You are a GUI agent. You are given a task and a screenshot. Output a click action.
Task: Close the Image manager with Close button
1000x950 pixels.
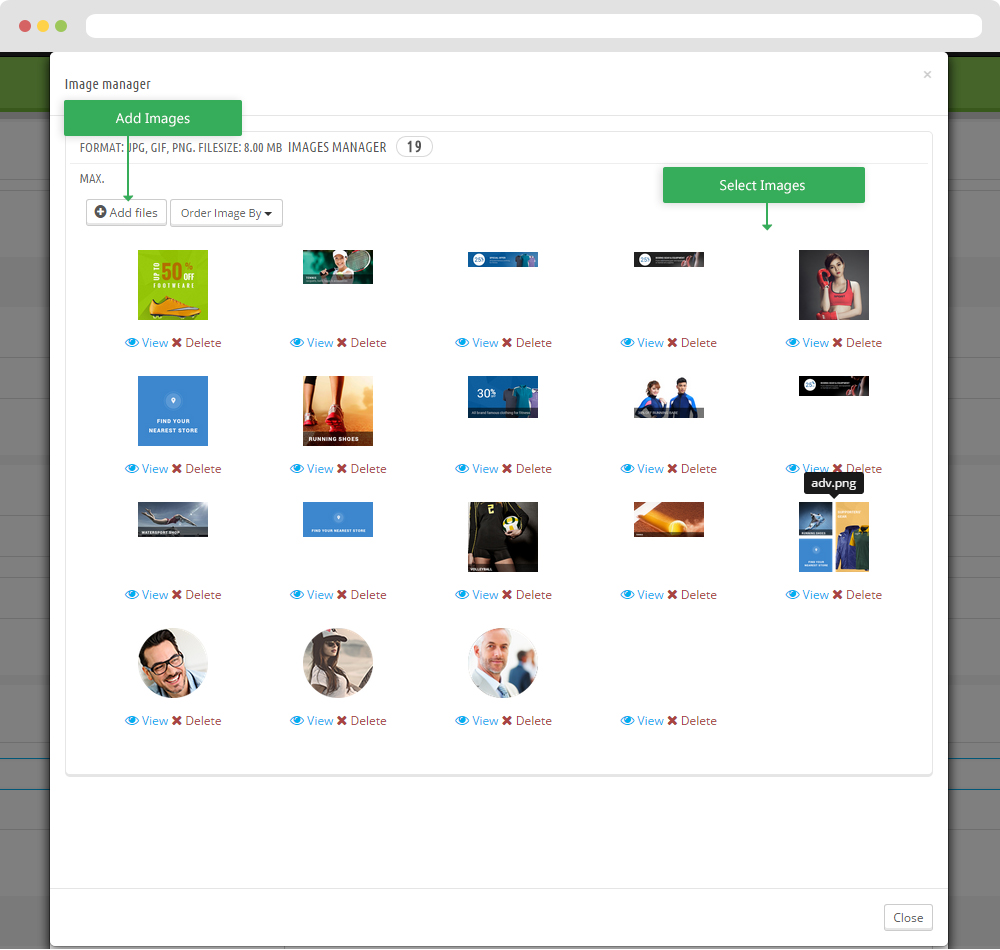[908, 918]
